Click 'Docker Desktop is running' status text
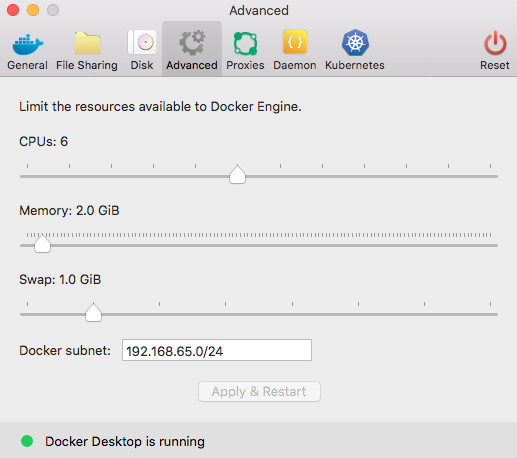 125,441
